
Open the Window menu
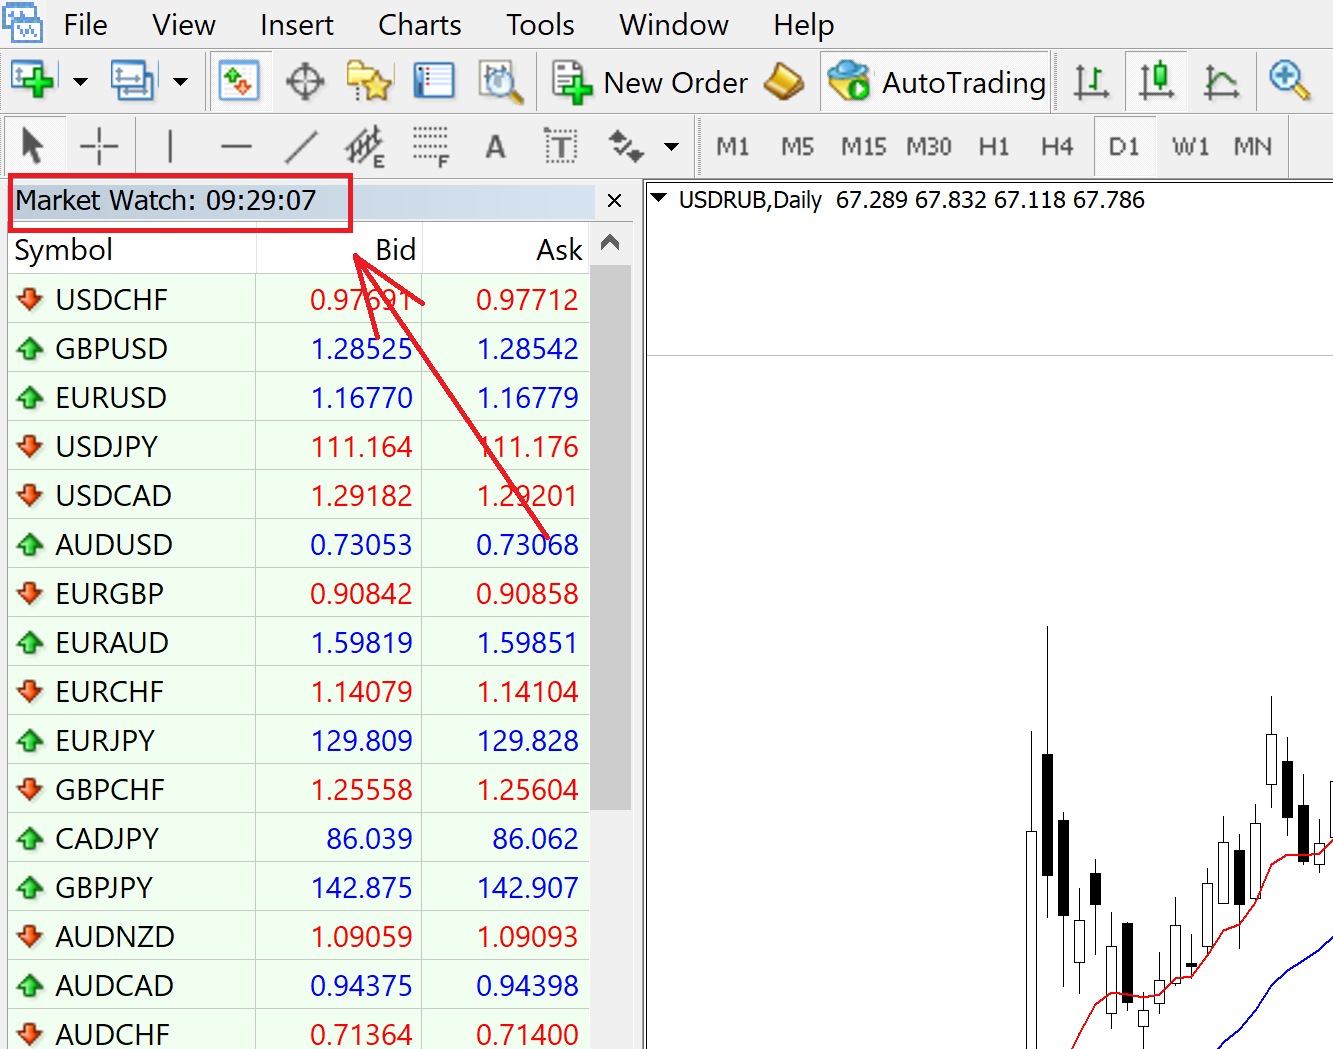pos(674,24)
